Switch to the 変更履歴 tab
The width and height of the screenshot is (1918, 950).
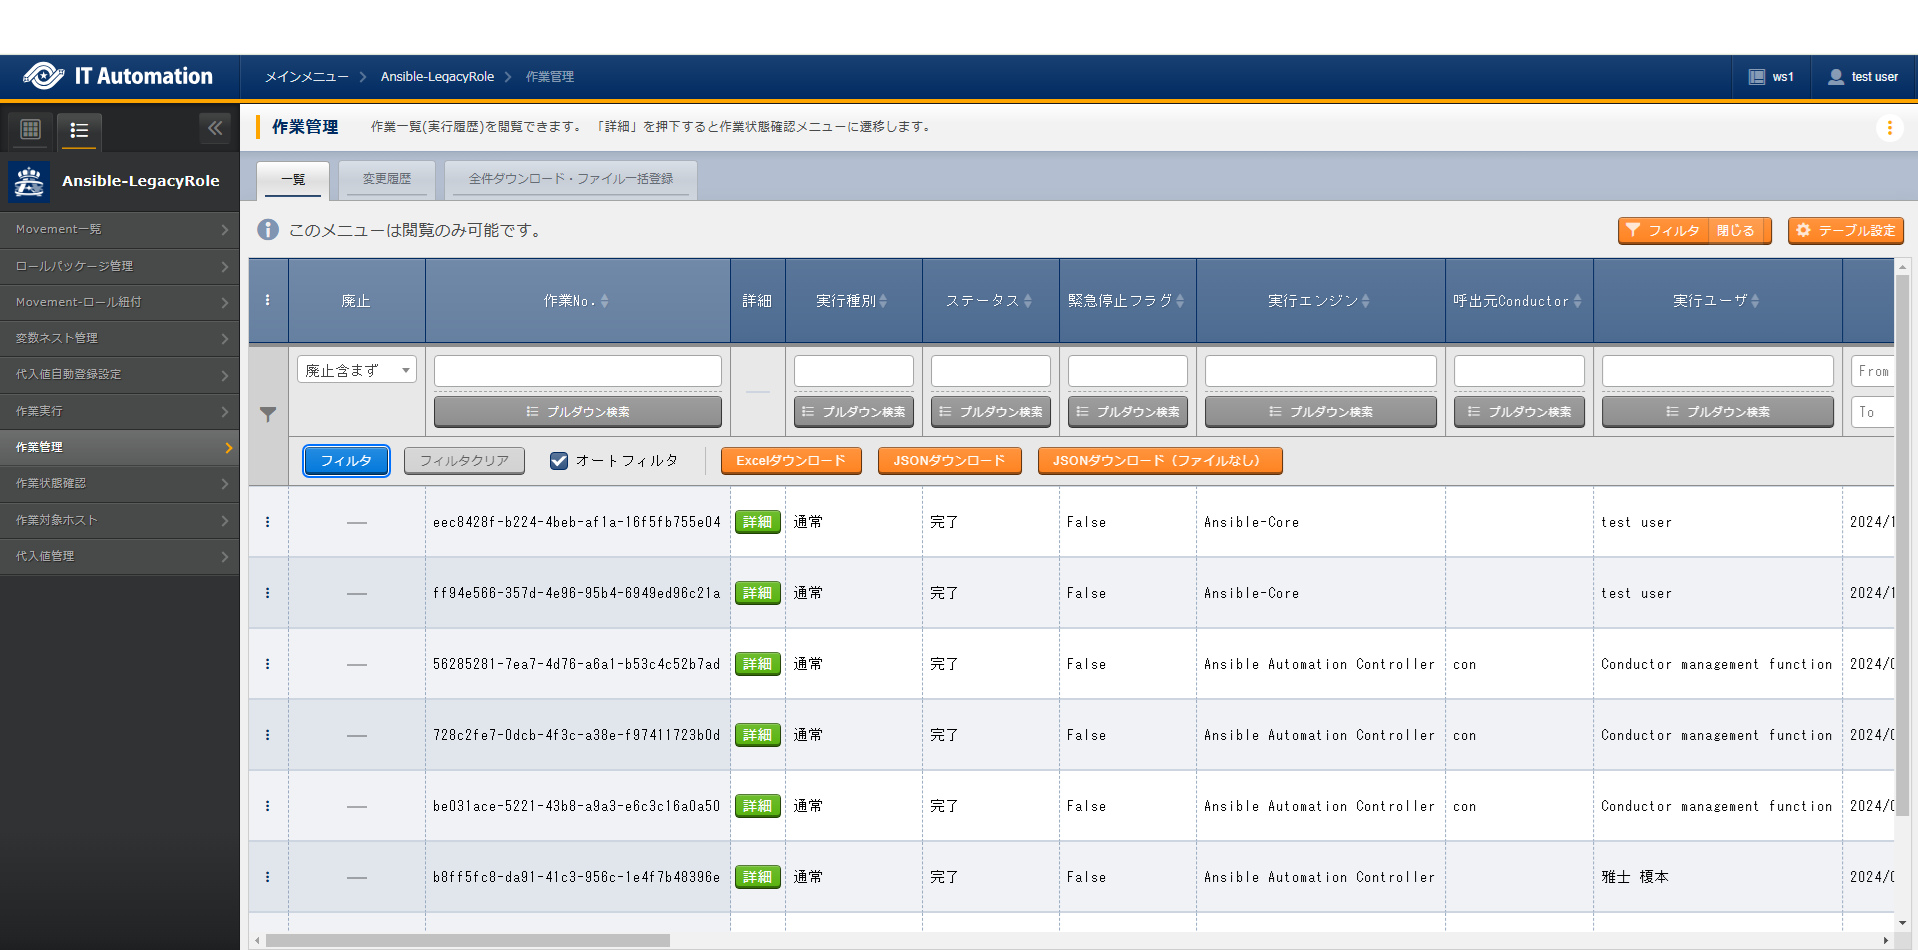point(387,179)
